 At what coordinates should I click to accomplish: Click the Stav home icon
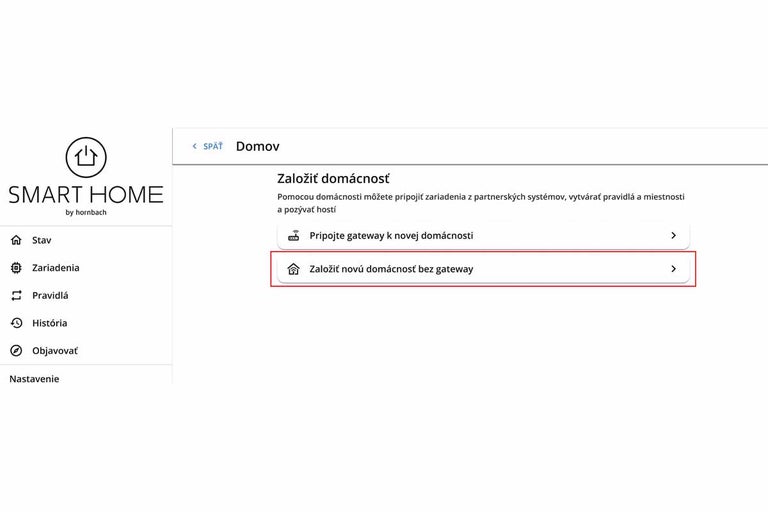coord(16,240)
